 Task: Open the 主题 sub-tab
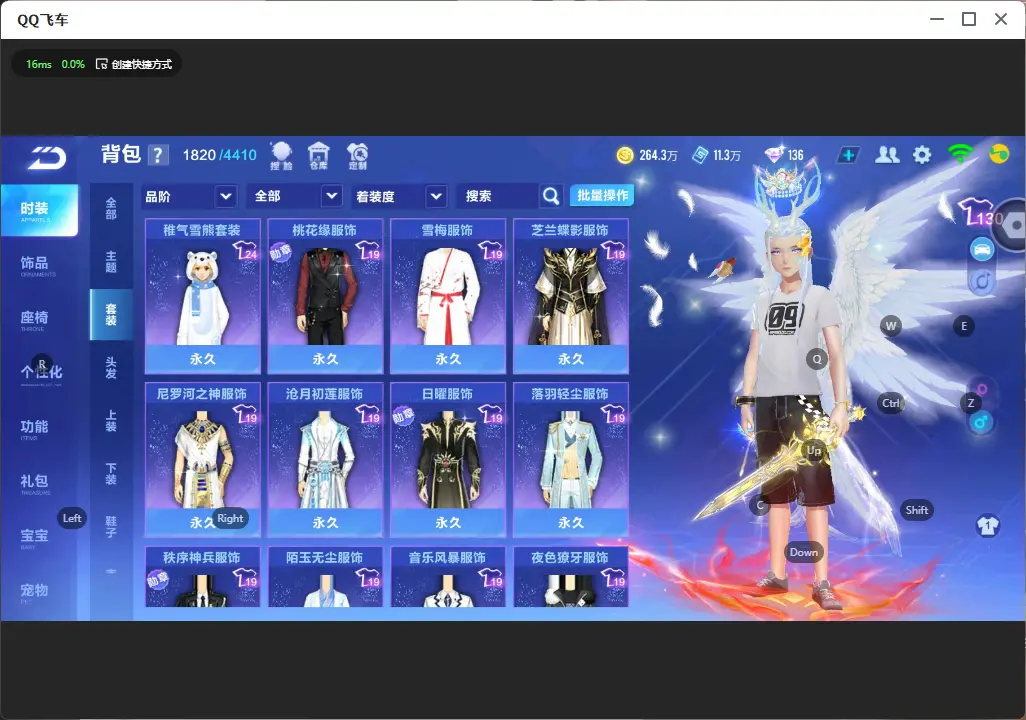(x=111, y=261)
